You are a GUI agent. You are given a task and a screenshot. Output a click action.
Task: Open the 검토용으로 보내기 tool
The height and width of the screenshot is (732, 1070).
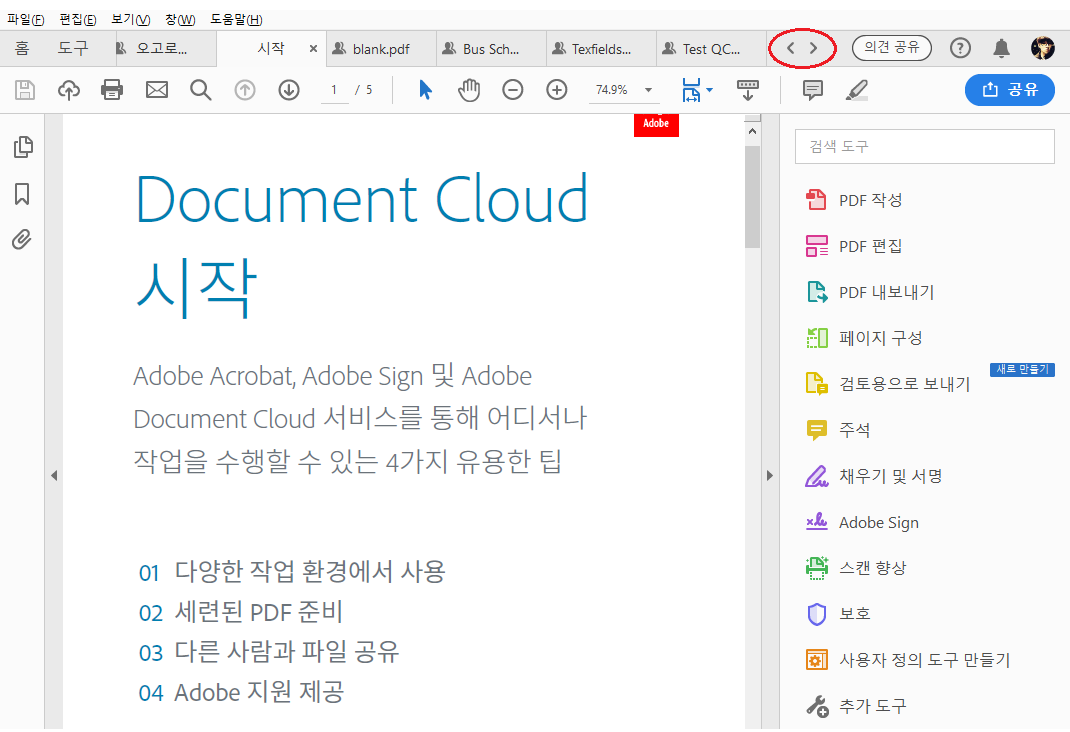[888, 383]
